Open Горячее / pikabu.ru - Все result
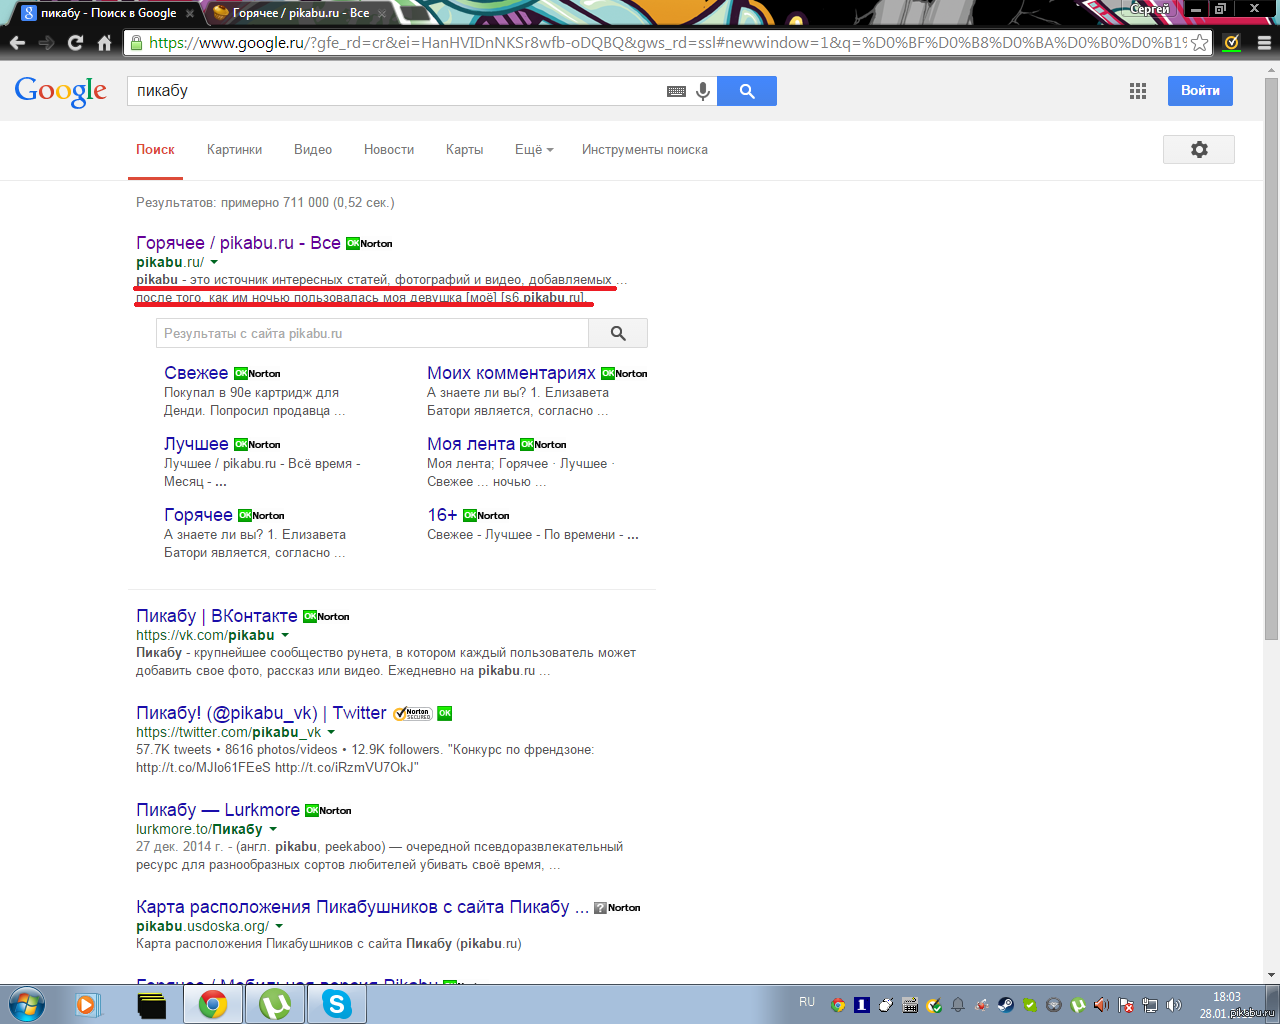Viewport: 1280px width, 1024px height. pos(238,243)
